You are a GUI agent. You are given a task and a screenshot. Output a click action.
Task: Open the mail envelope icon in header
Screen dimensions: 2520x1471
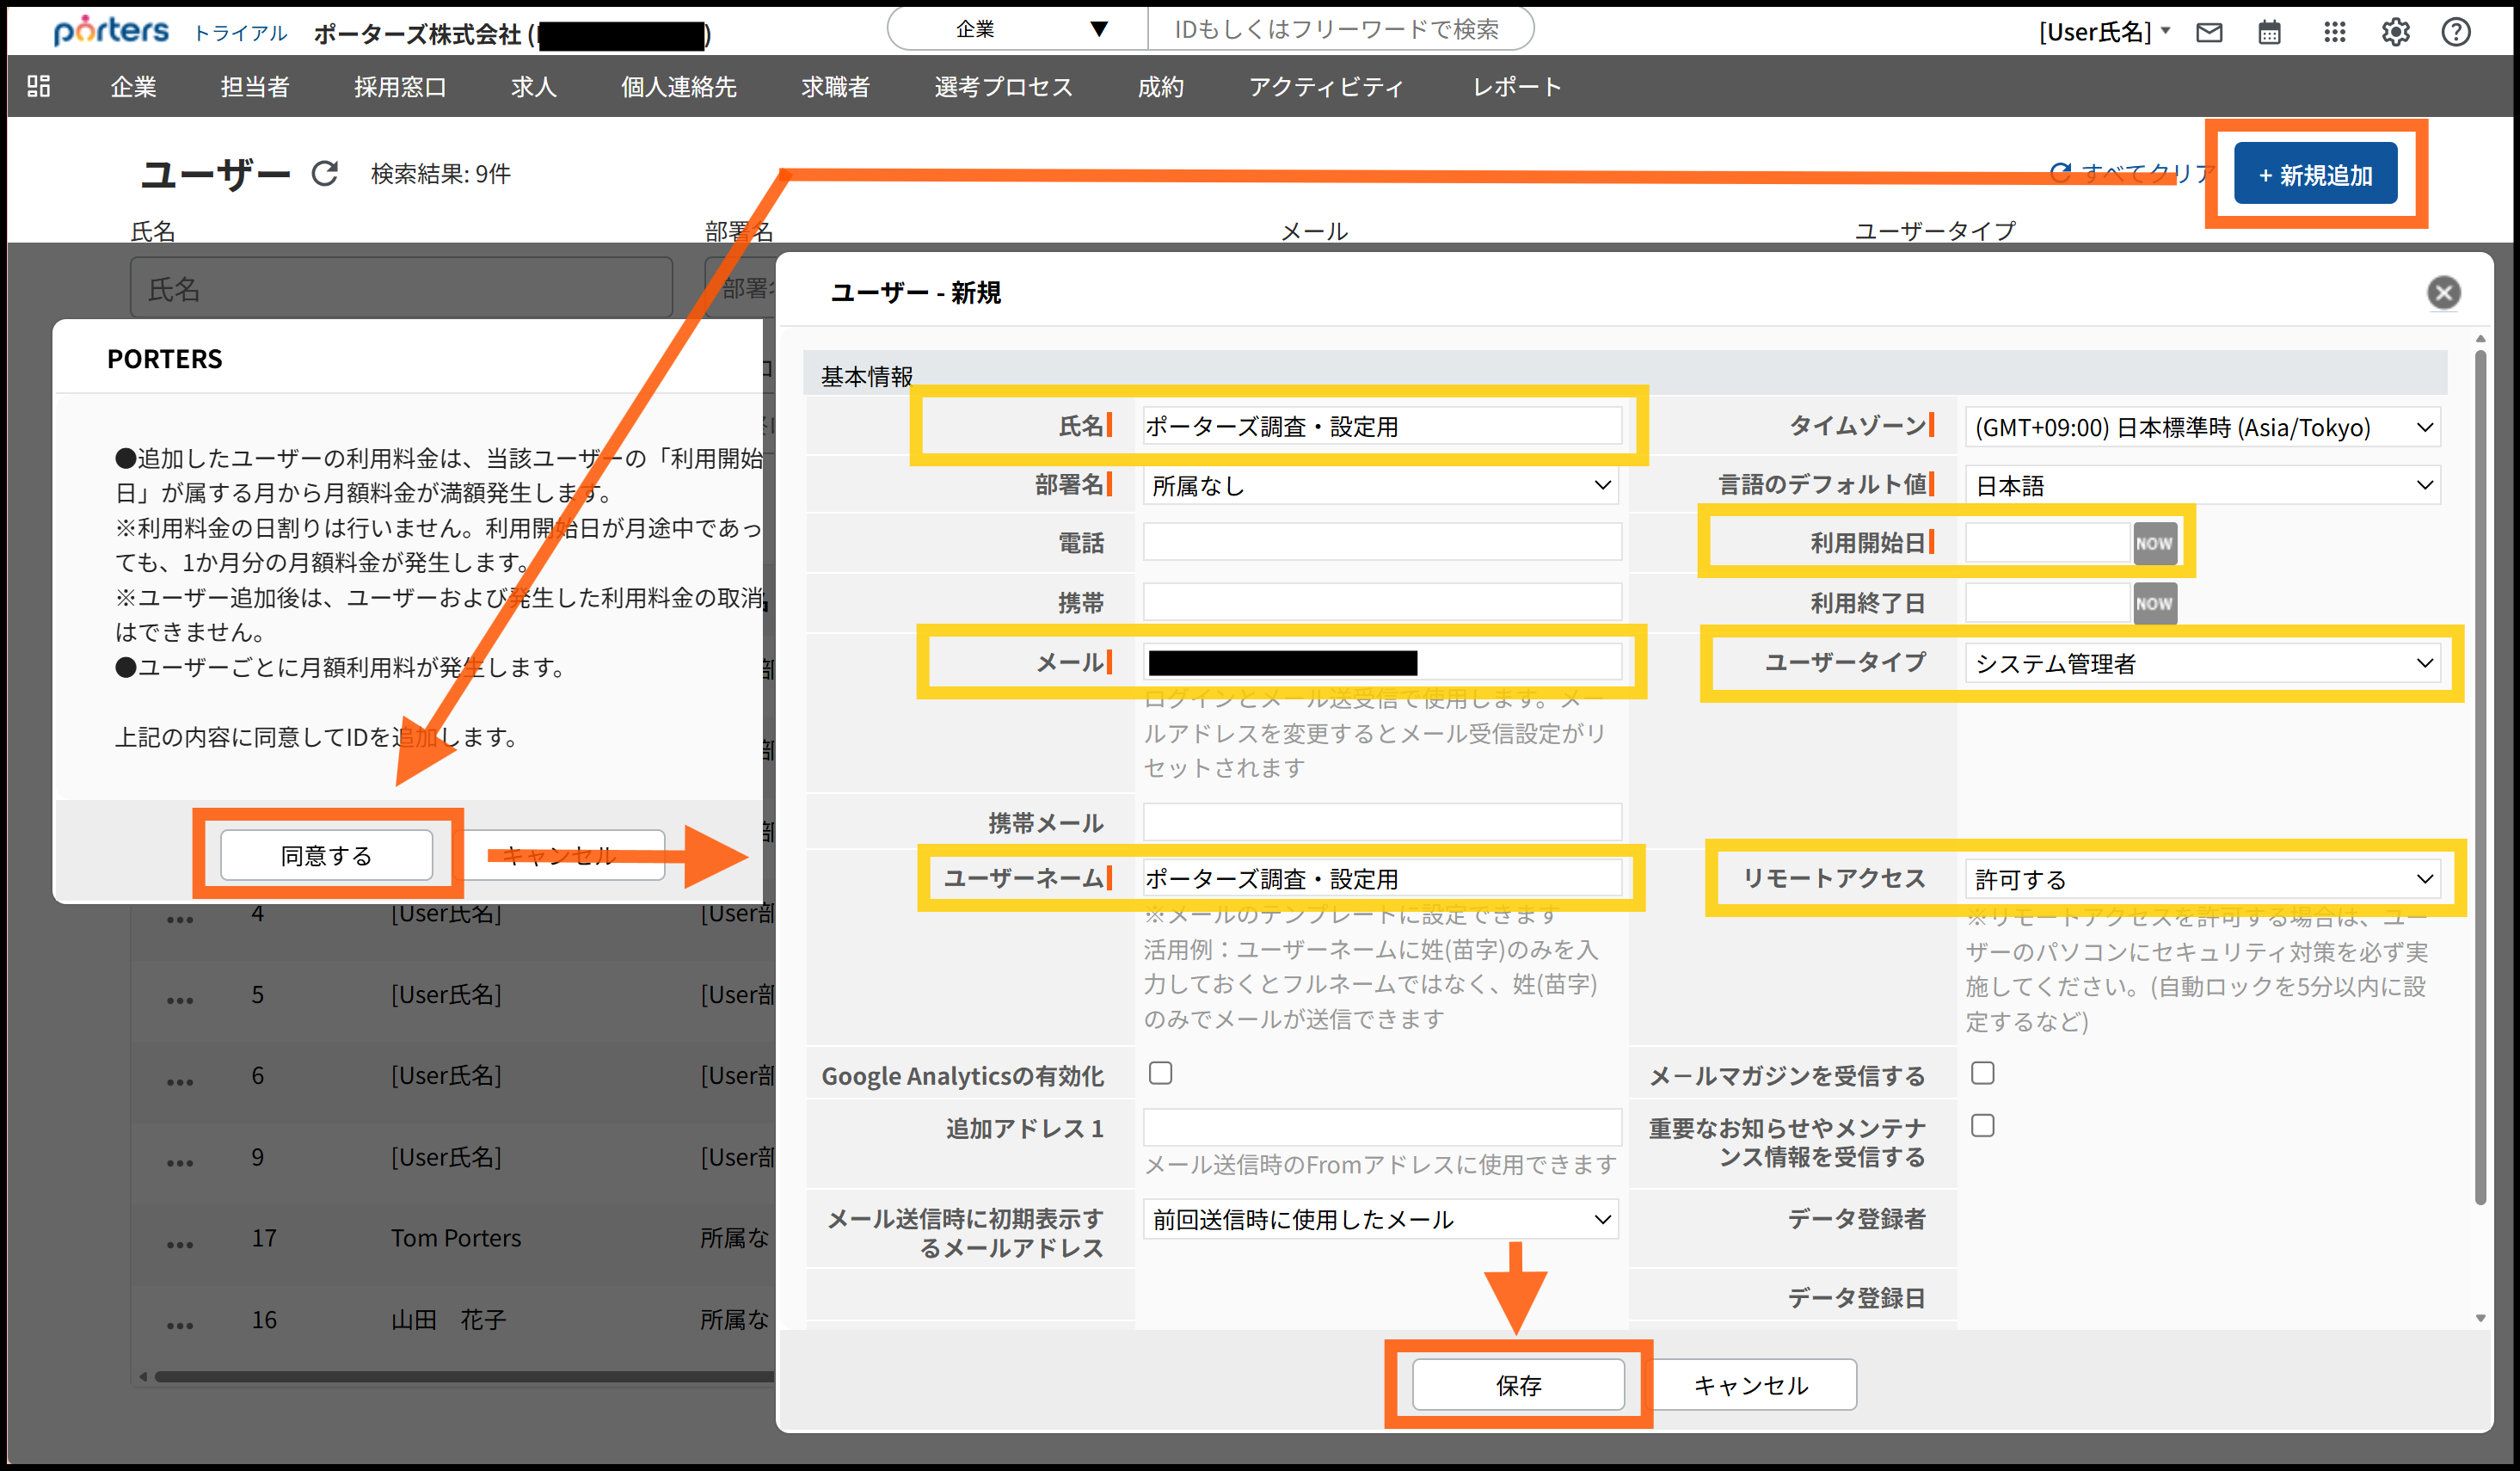(2209, 33)
